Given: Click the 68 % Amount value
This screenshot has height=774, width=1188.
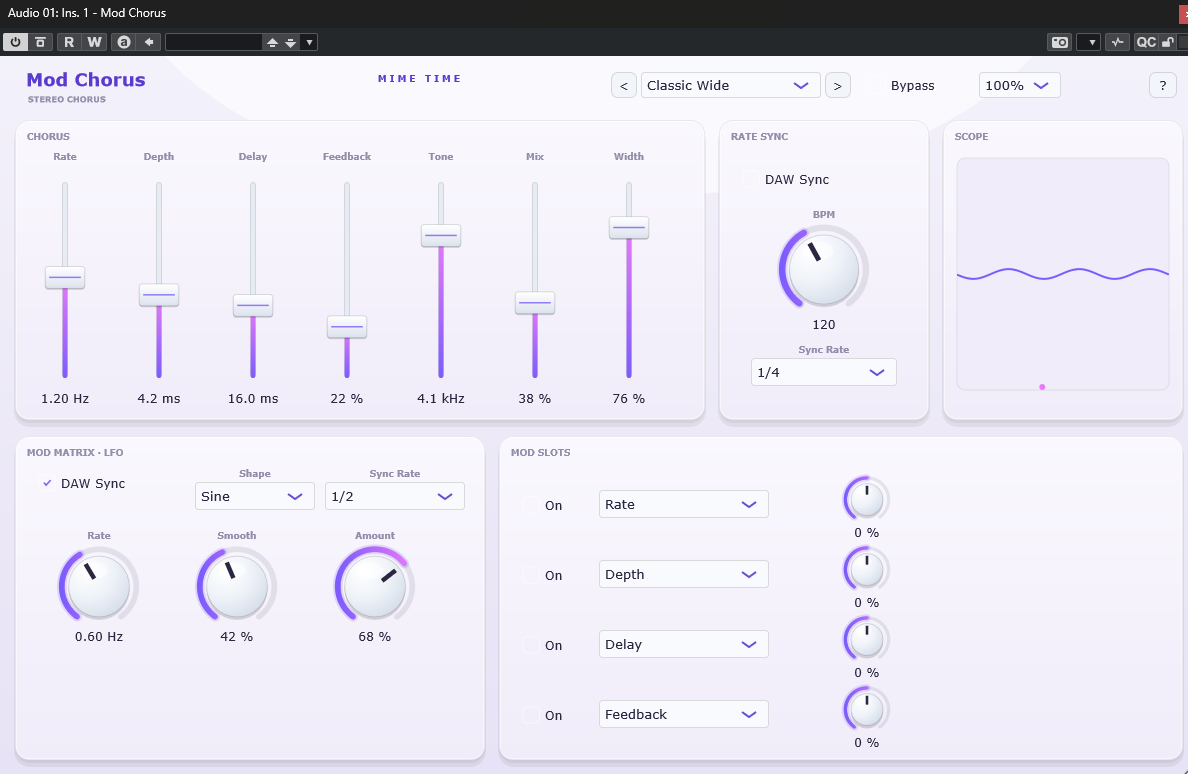Looking at the screenshot, I should coord(374,637).
